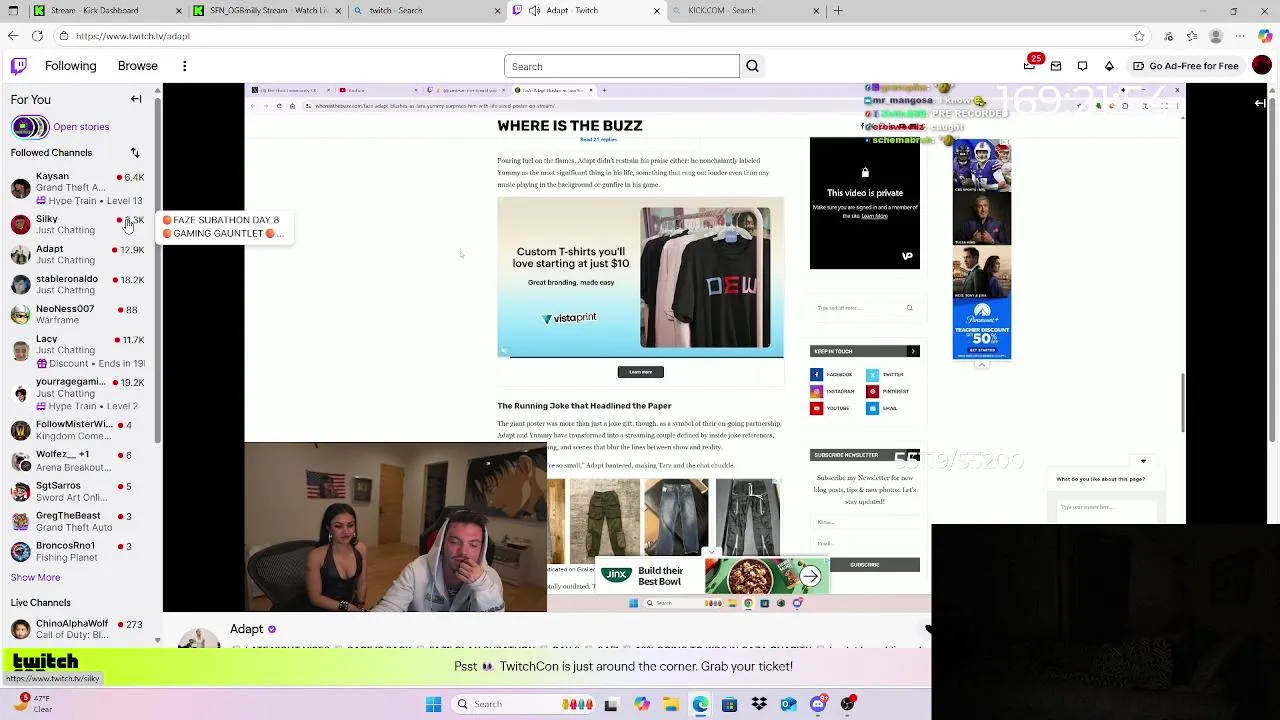Viewport: 1280px width, 720px height.
Task: Open the Copilot icon in Edge toolbar
Action: pyautogui.click(x=1264, y=36)
